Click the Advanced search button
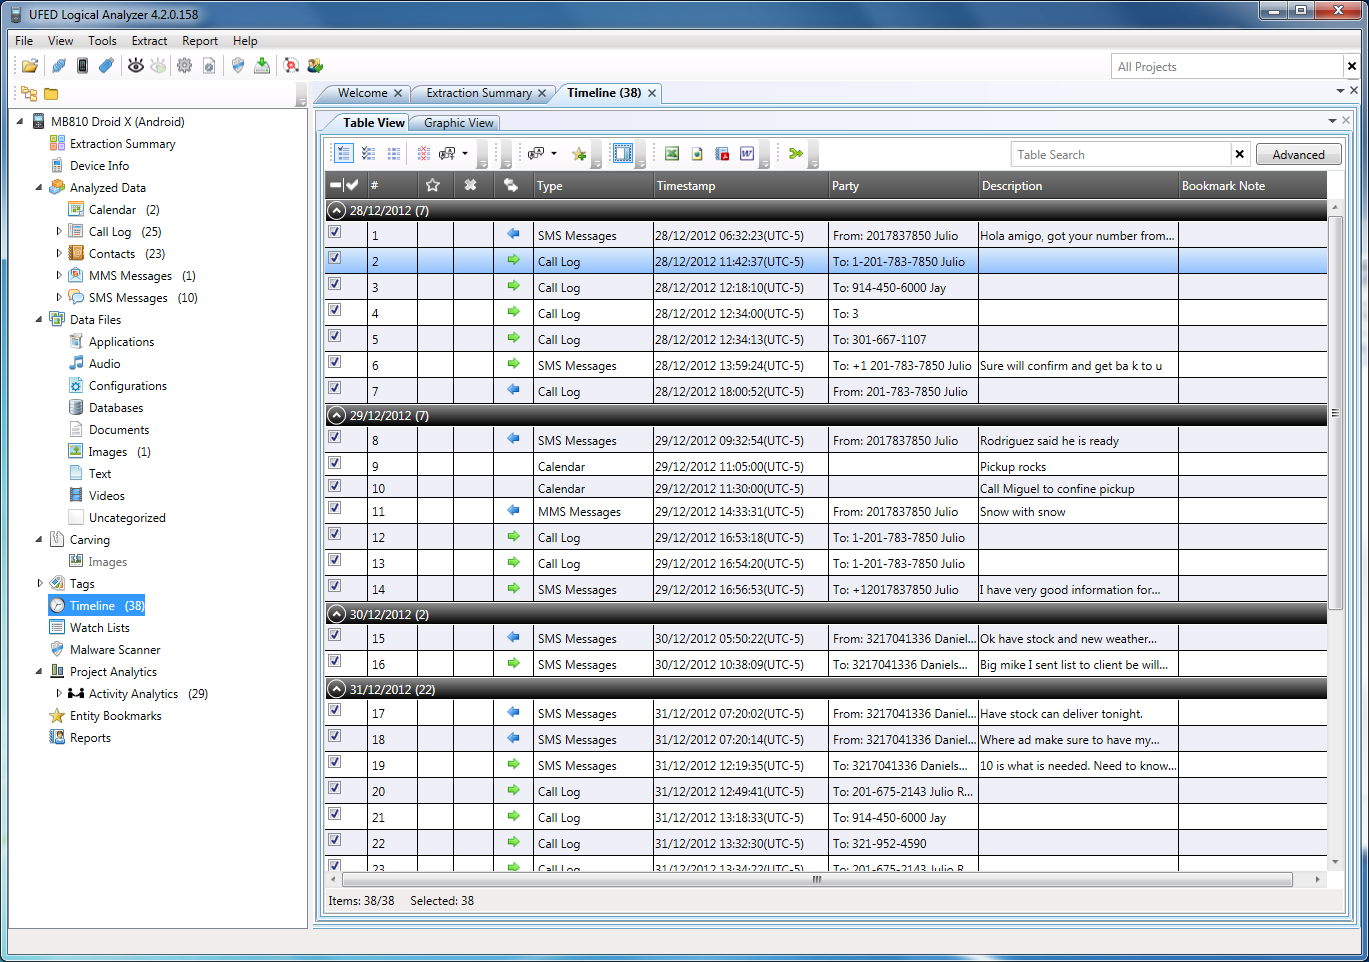 coord(1298,154)
